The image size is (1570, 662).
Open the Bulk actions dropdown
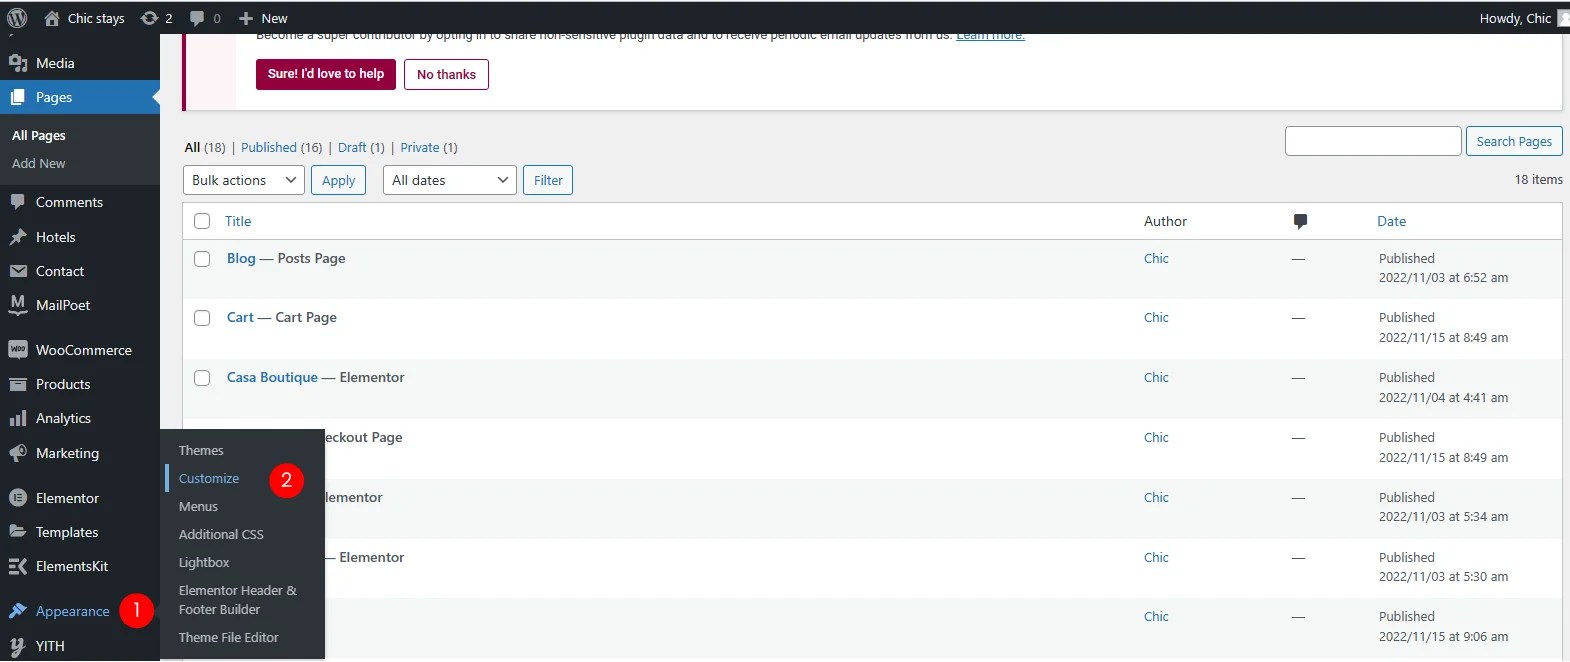point(244,180)
